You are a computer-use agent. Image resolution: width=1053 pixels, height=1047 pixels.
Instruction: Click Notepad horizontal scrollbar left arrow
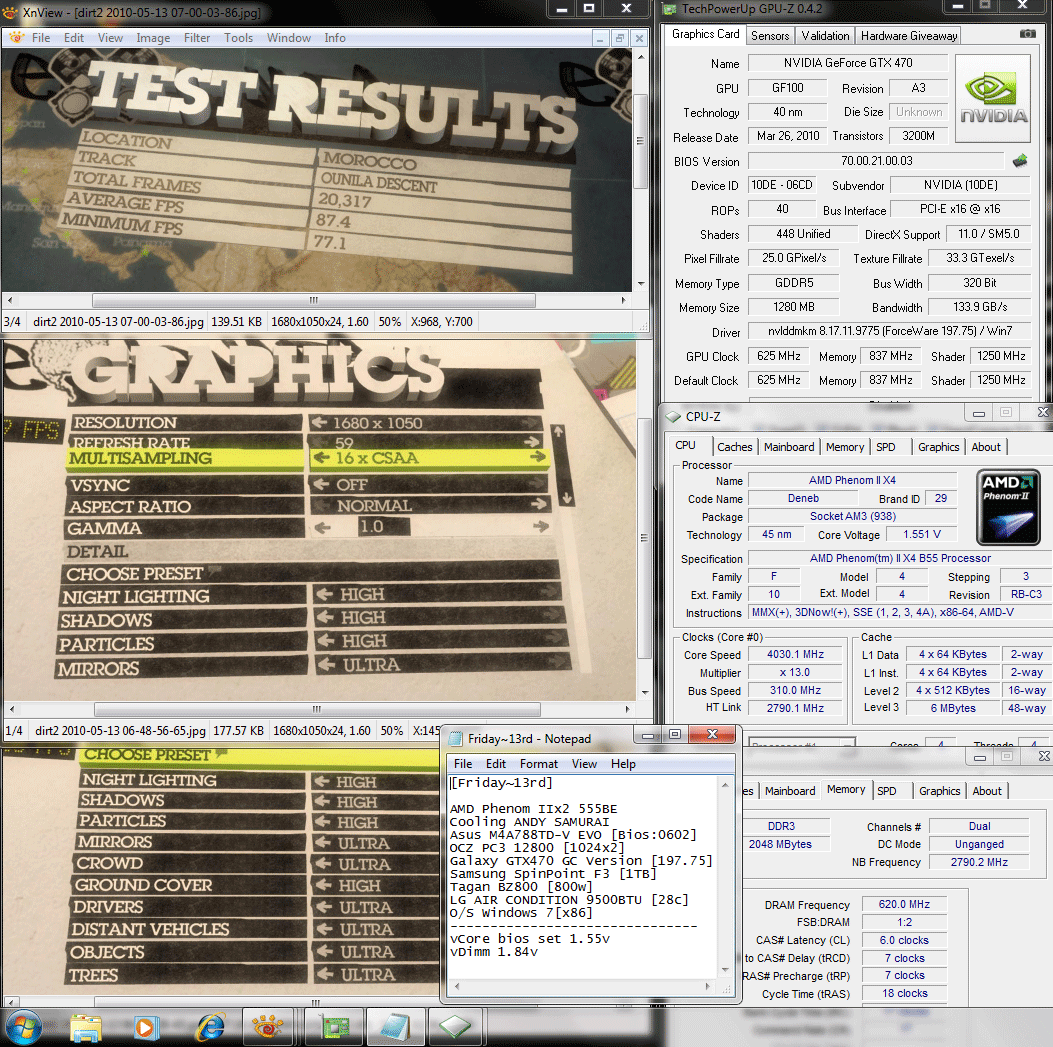pyautogui.click(x=457, y=987)
